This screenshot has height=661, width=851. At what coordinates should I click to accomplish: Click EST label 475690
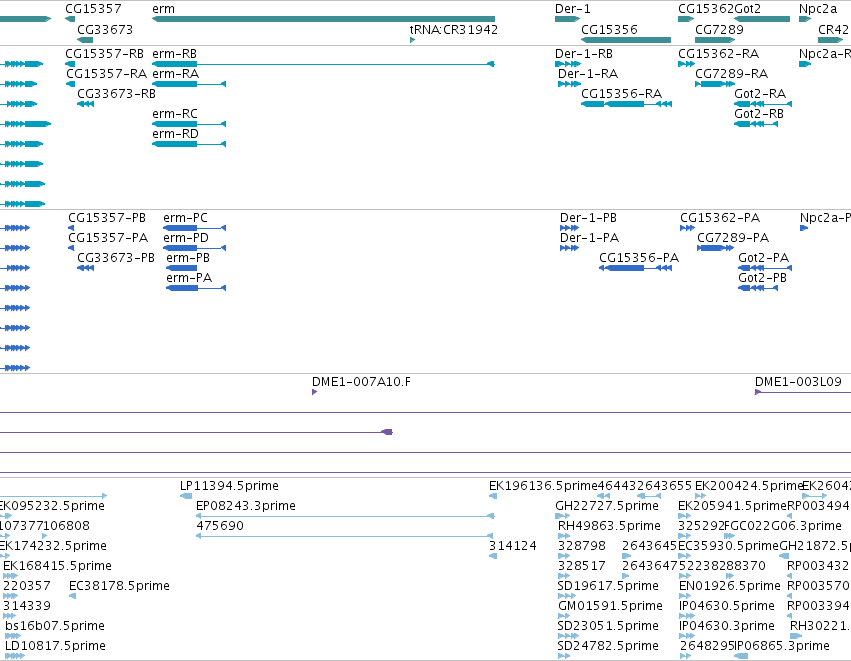220,526
